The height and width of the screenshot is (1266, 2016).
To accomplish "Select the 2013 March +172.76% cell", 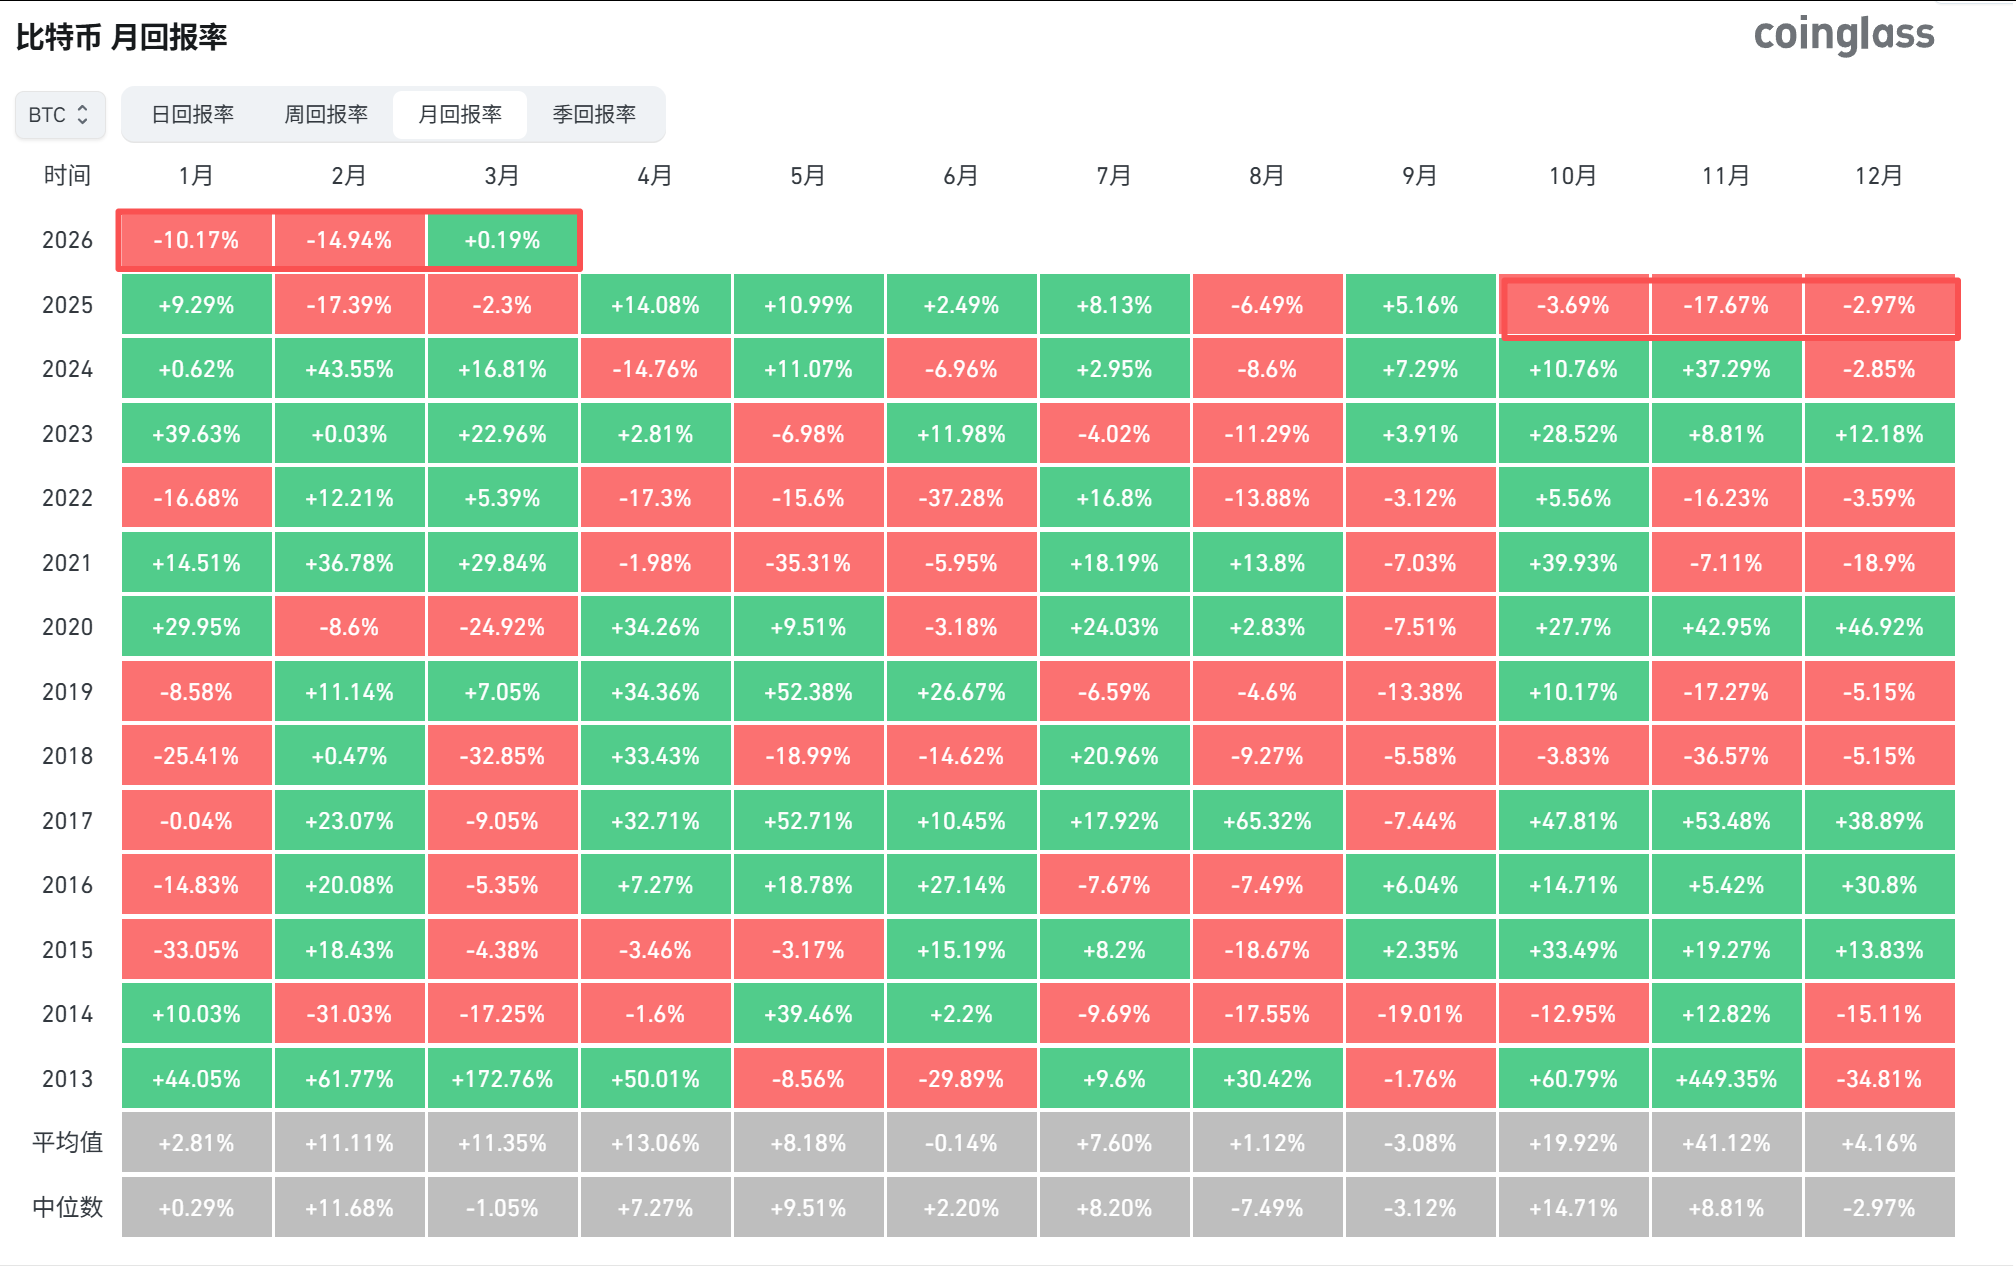I will pyautogui.click(x=502, y=1079).
